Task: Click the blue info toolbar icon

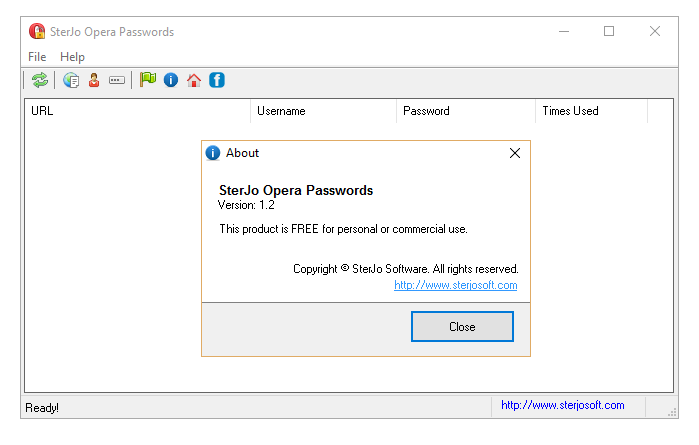Action: [x=171, y=81]
